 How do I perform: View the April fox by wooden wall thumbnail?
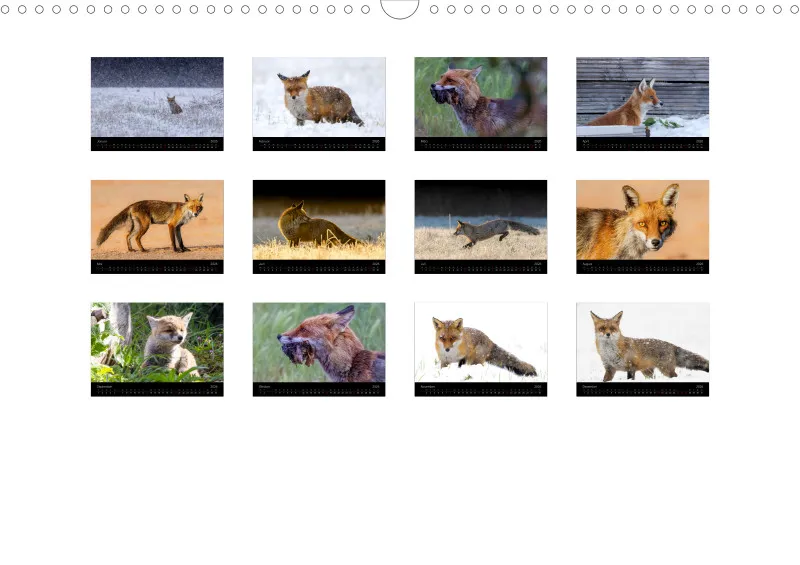[642, 104]
